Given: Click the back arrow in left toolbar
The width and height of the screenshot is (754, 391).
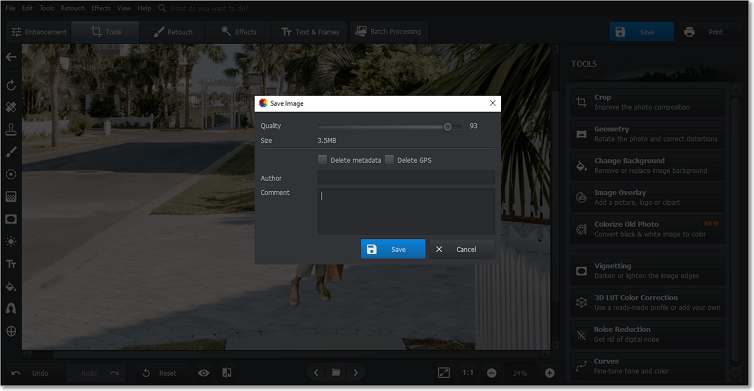Looking at the screenshot, I should click(11, 57).
